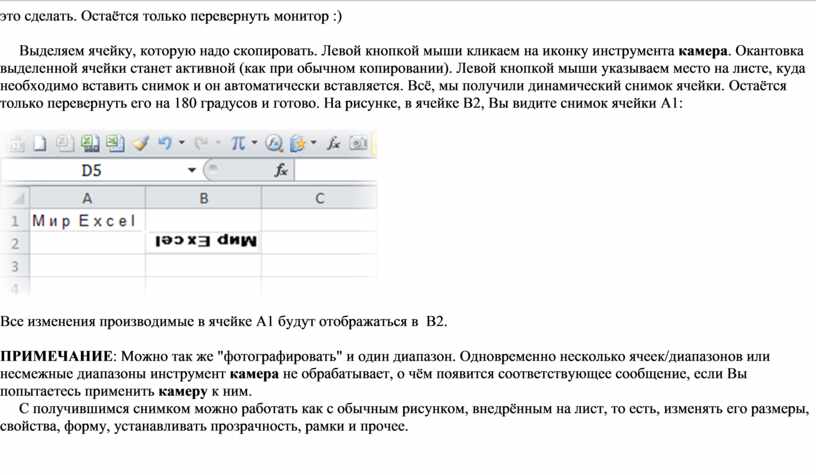This screenshot has width=816, height=475.
Task: Select row 1 header
Action: [x=15, y=221]
